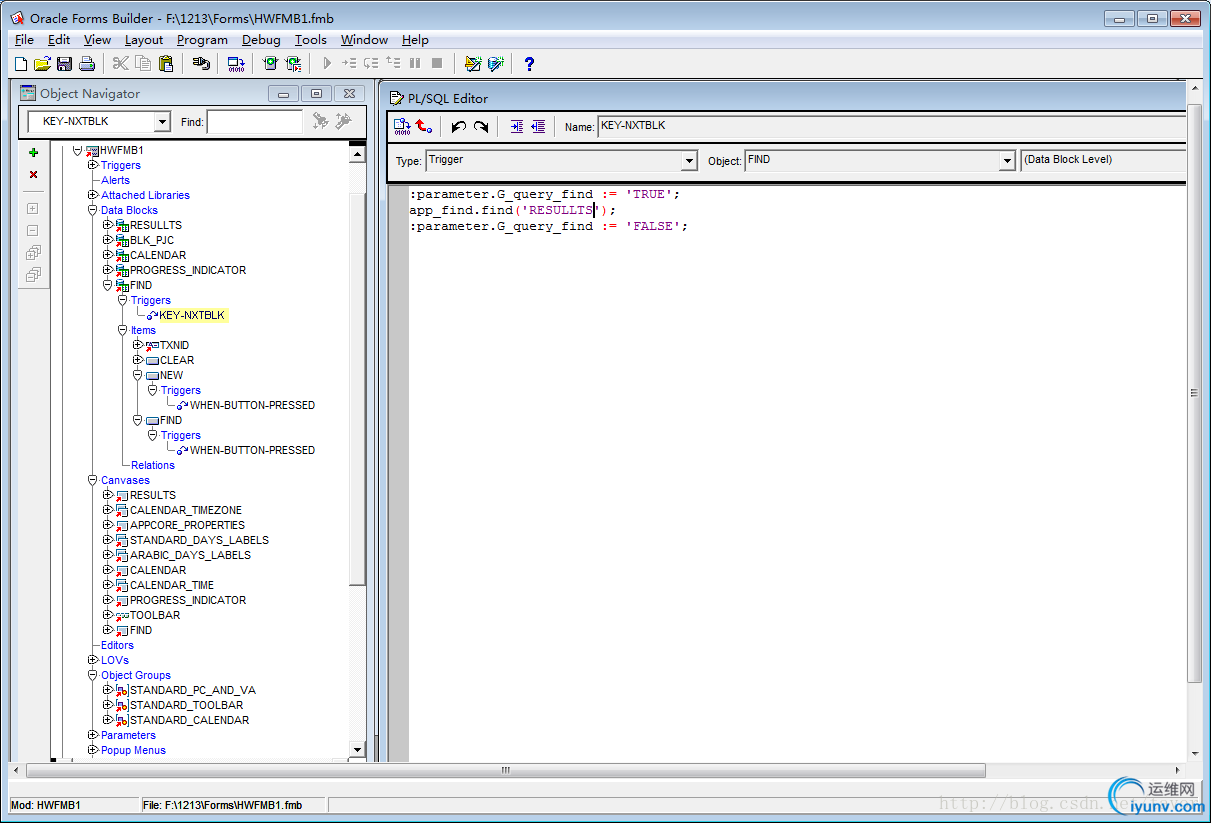Select the LOVs node in navigator
1211x823 pixels.
tap(114, 660)
